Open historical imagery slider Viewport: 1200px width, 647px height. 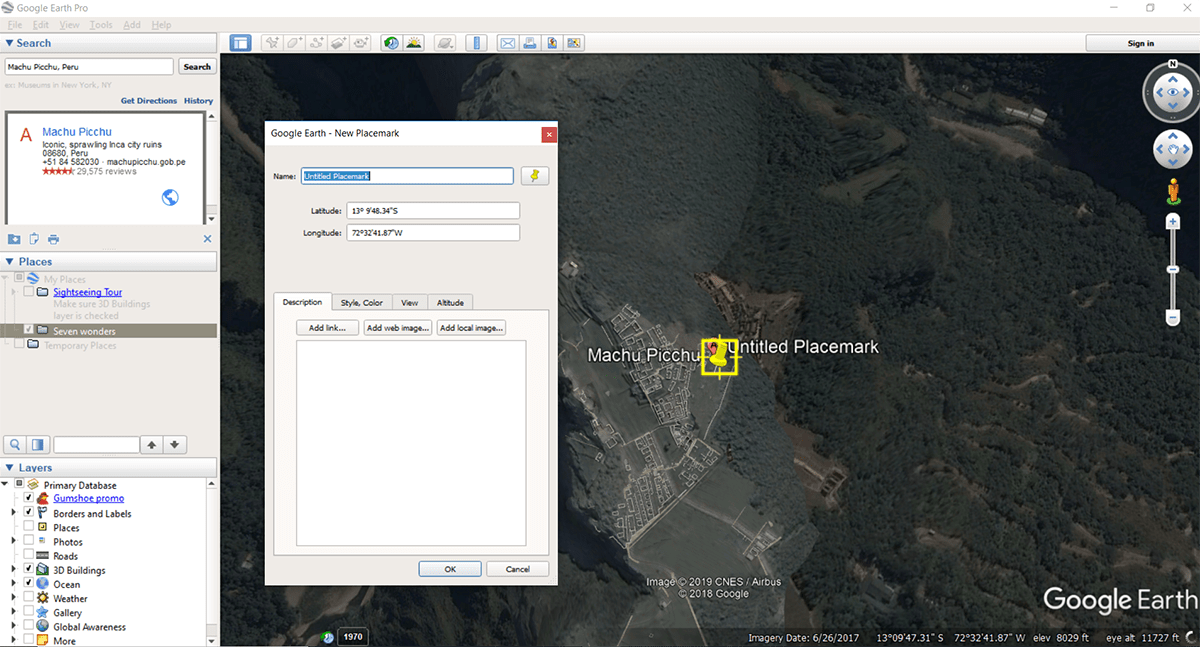(x=390, y=42)
